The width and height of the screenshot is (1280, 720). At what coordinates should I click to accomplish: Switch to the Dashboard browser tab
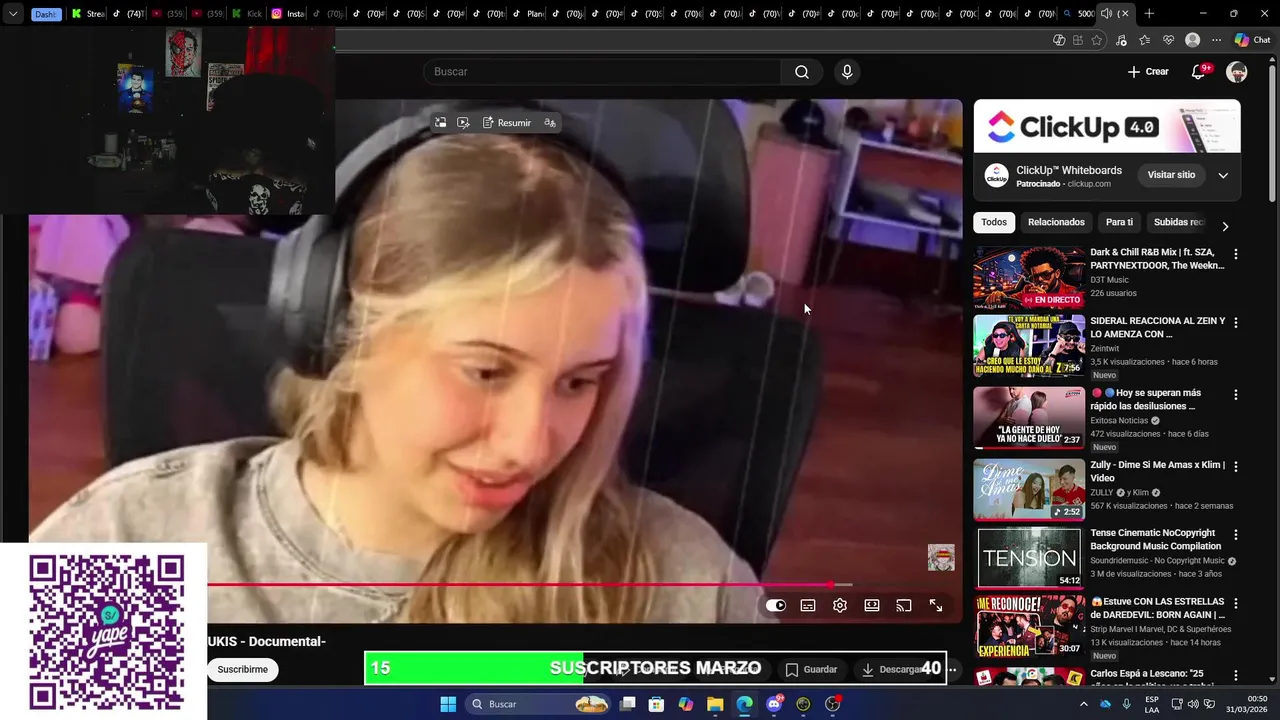click(x=45, y=14)
